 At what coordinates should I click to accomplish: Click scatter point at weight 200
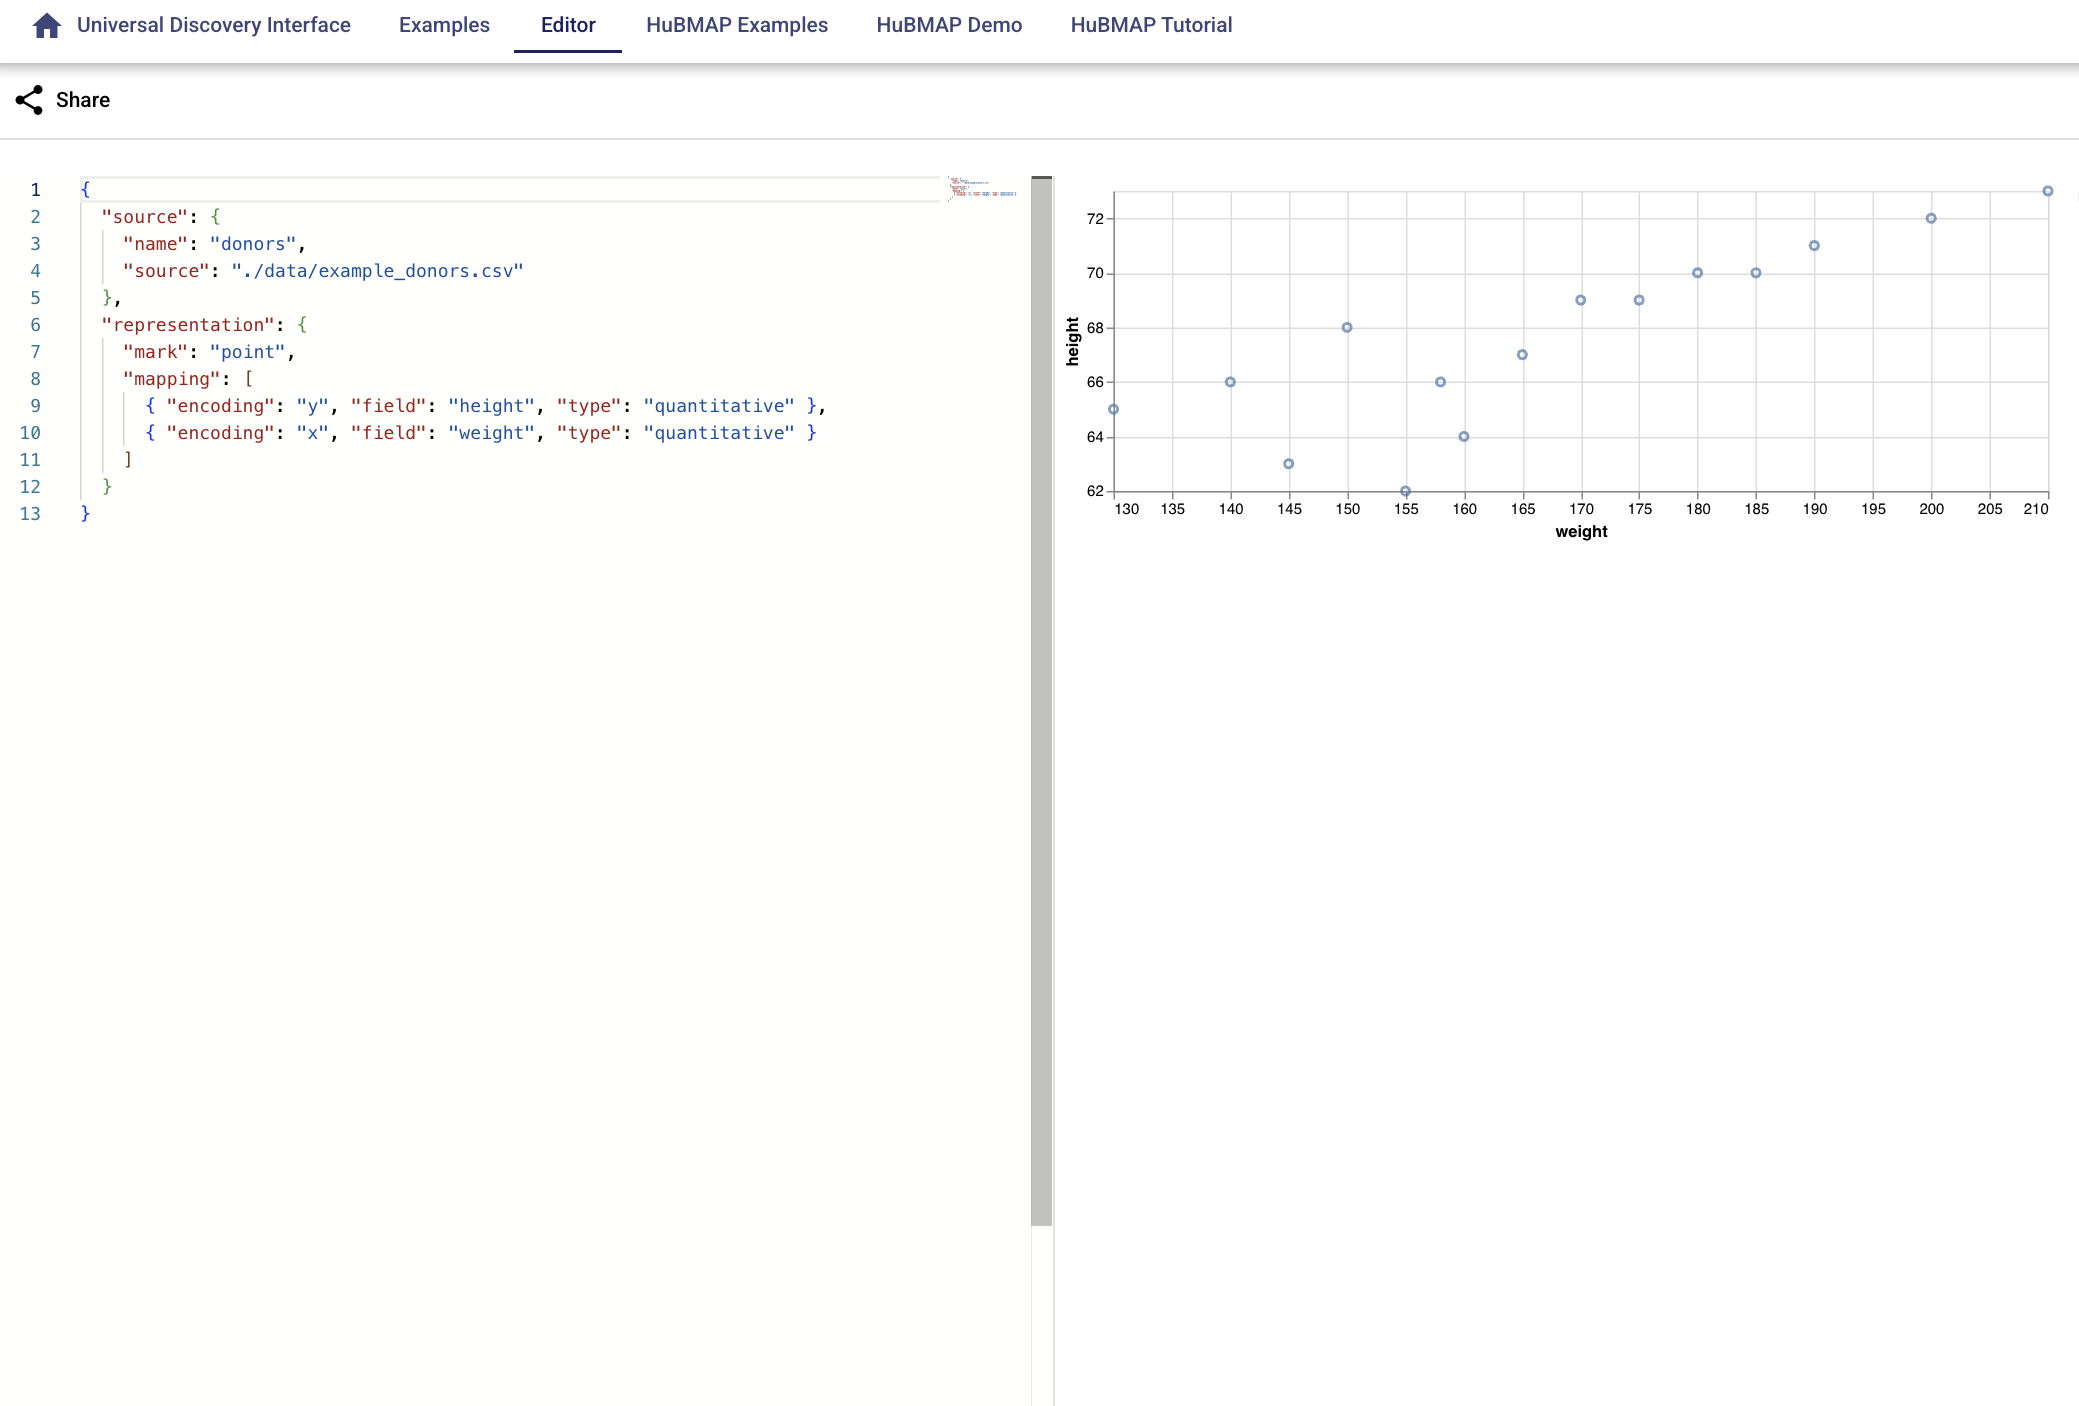[1930, 218]
